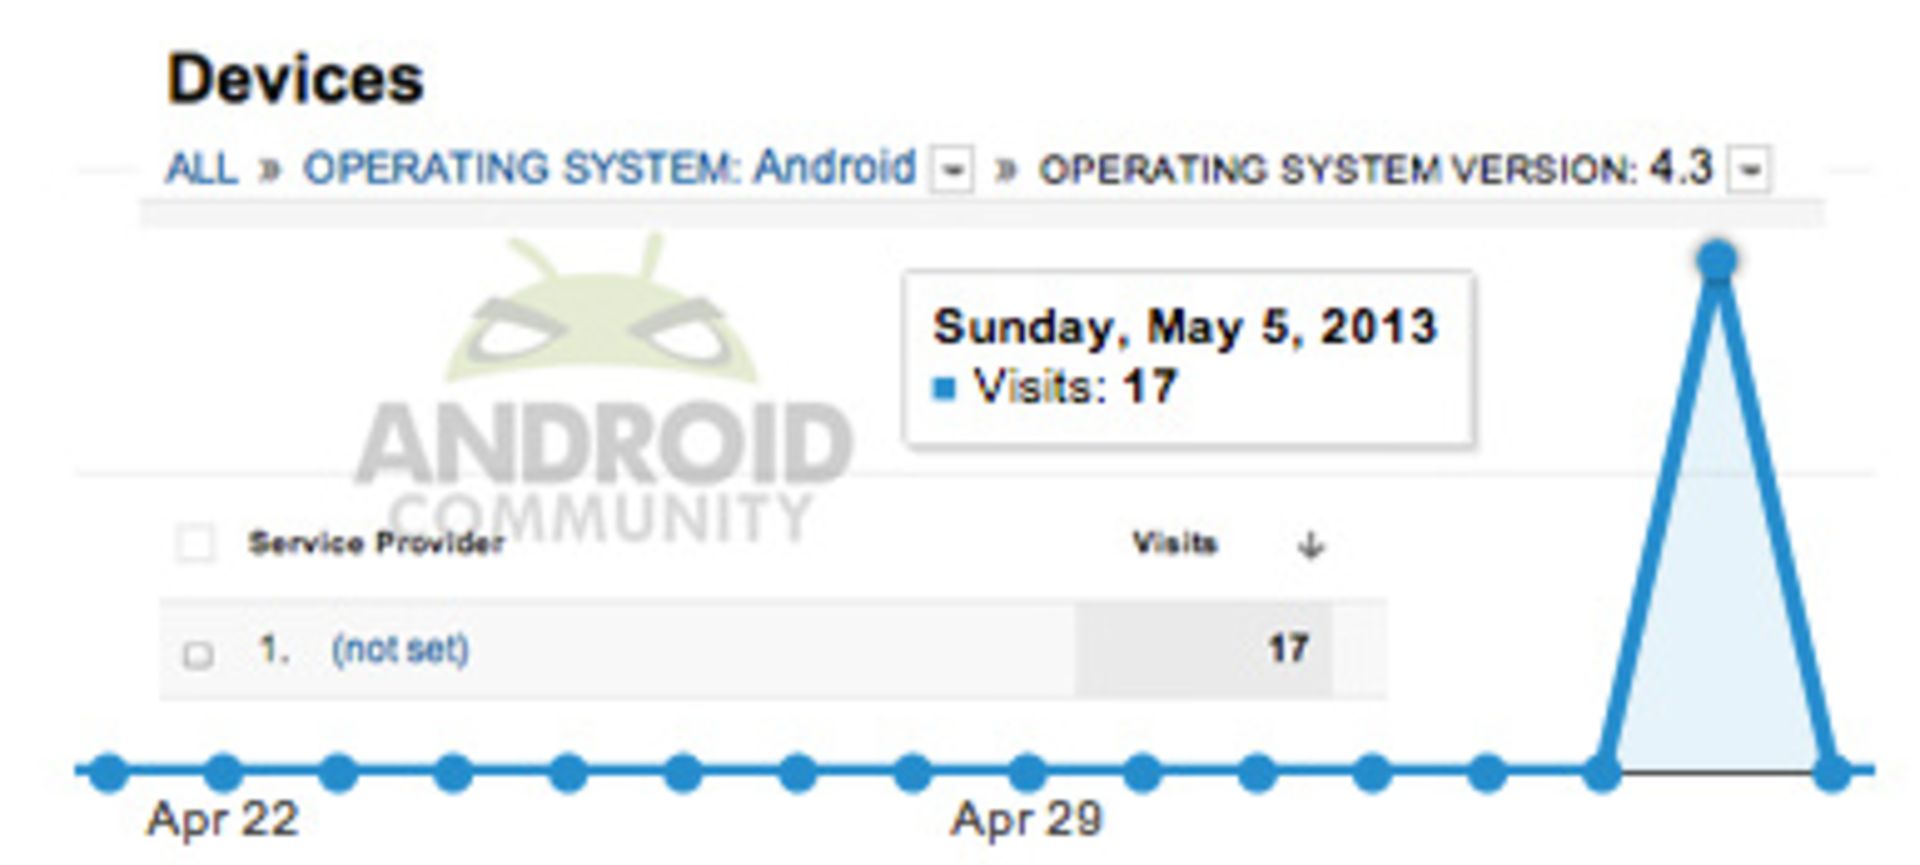Click the blue Visits legend square in tooltip

(944, 388)
